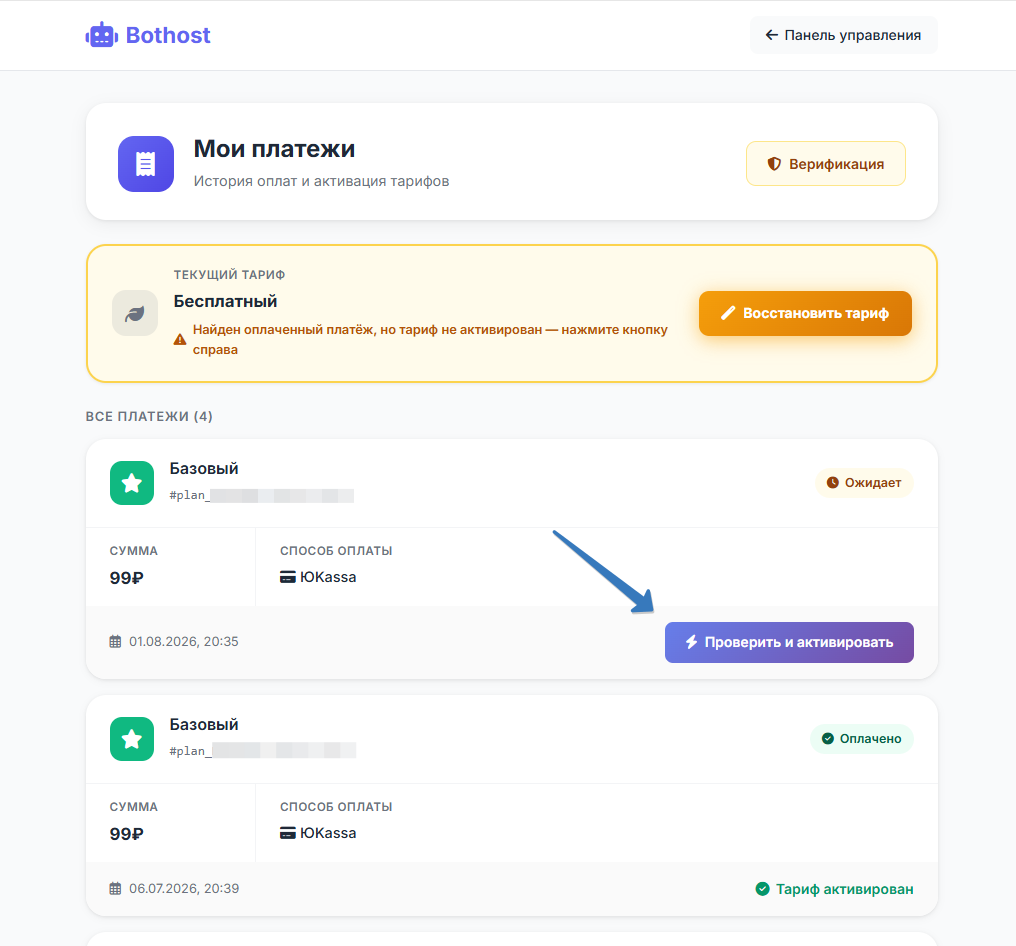Click the calendar icon beside 01.08.2026 date
This screenshot has width=1016, height=946.
[115, 641]
